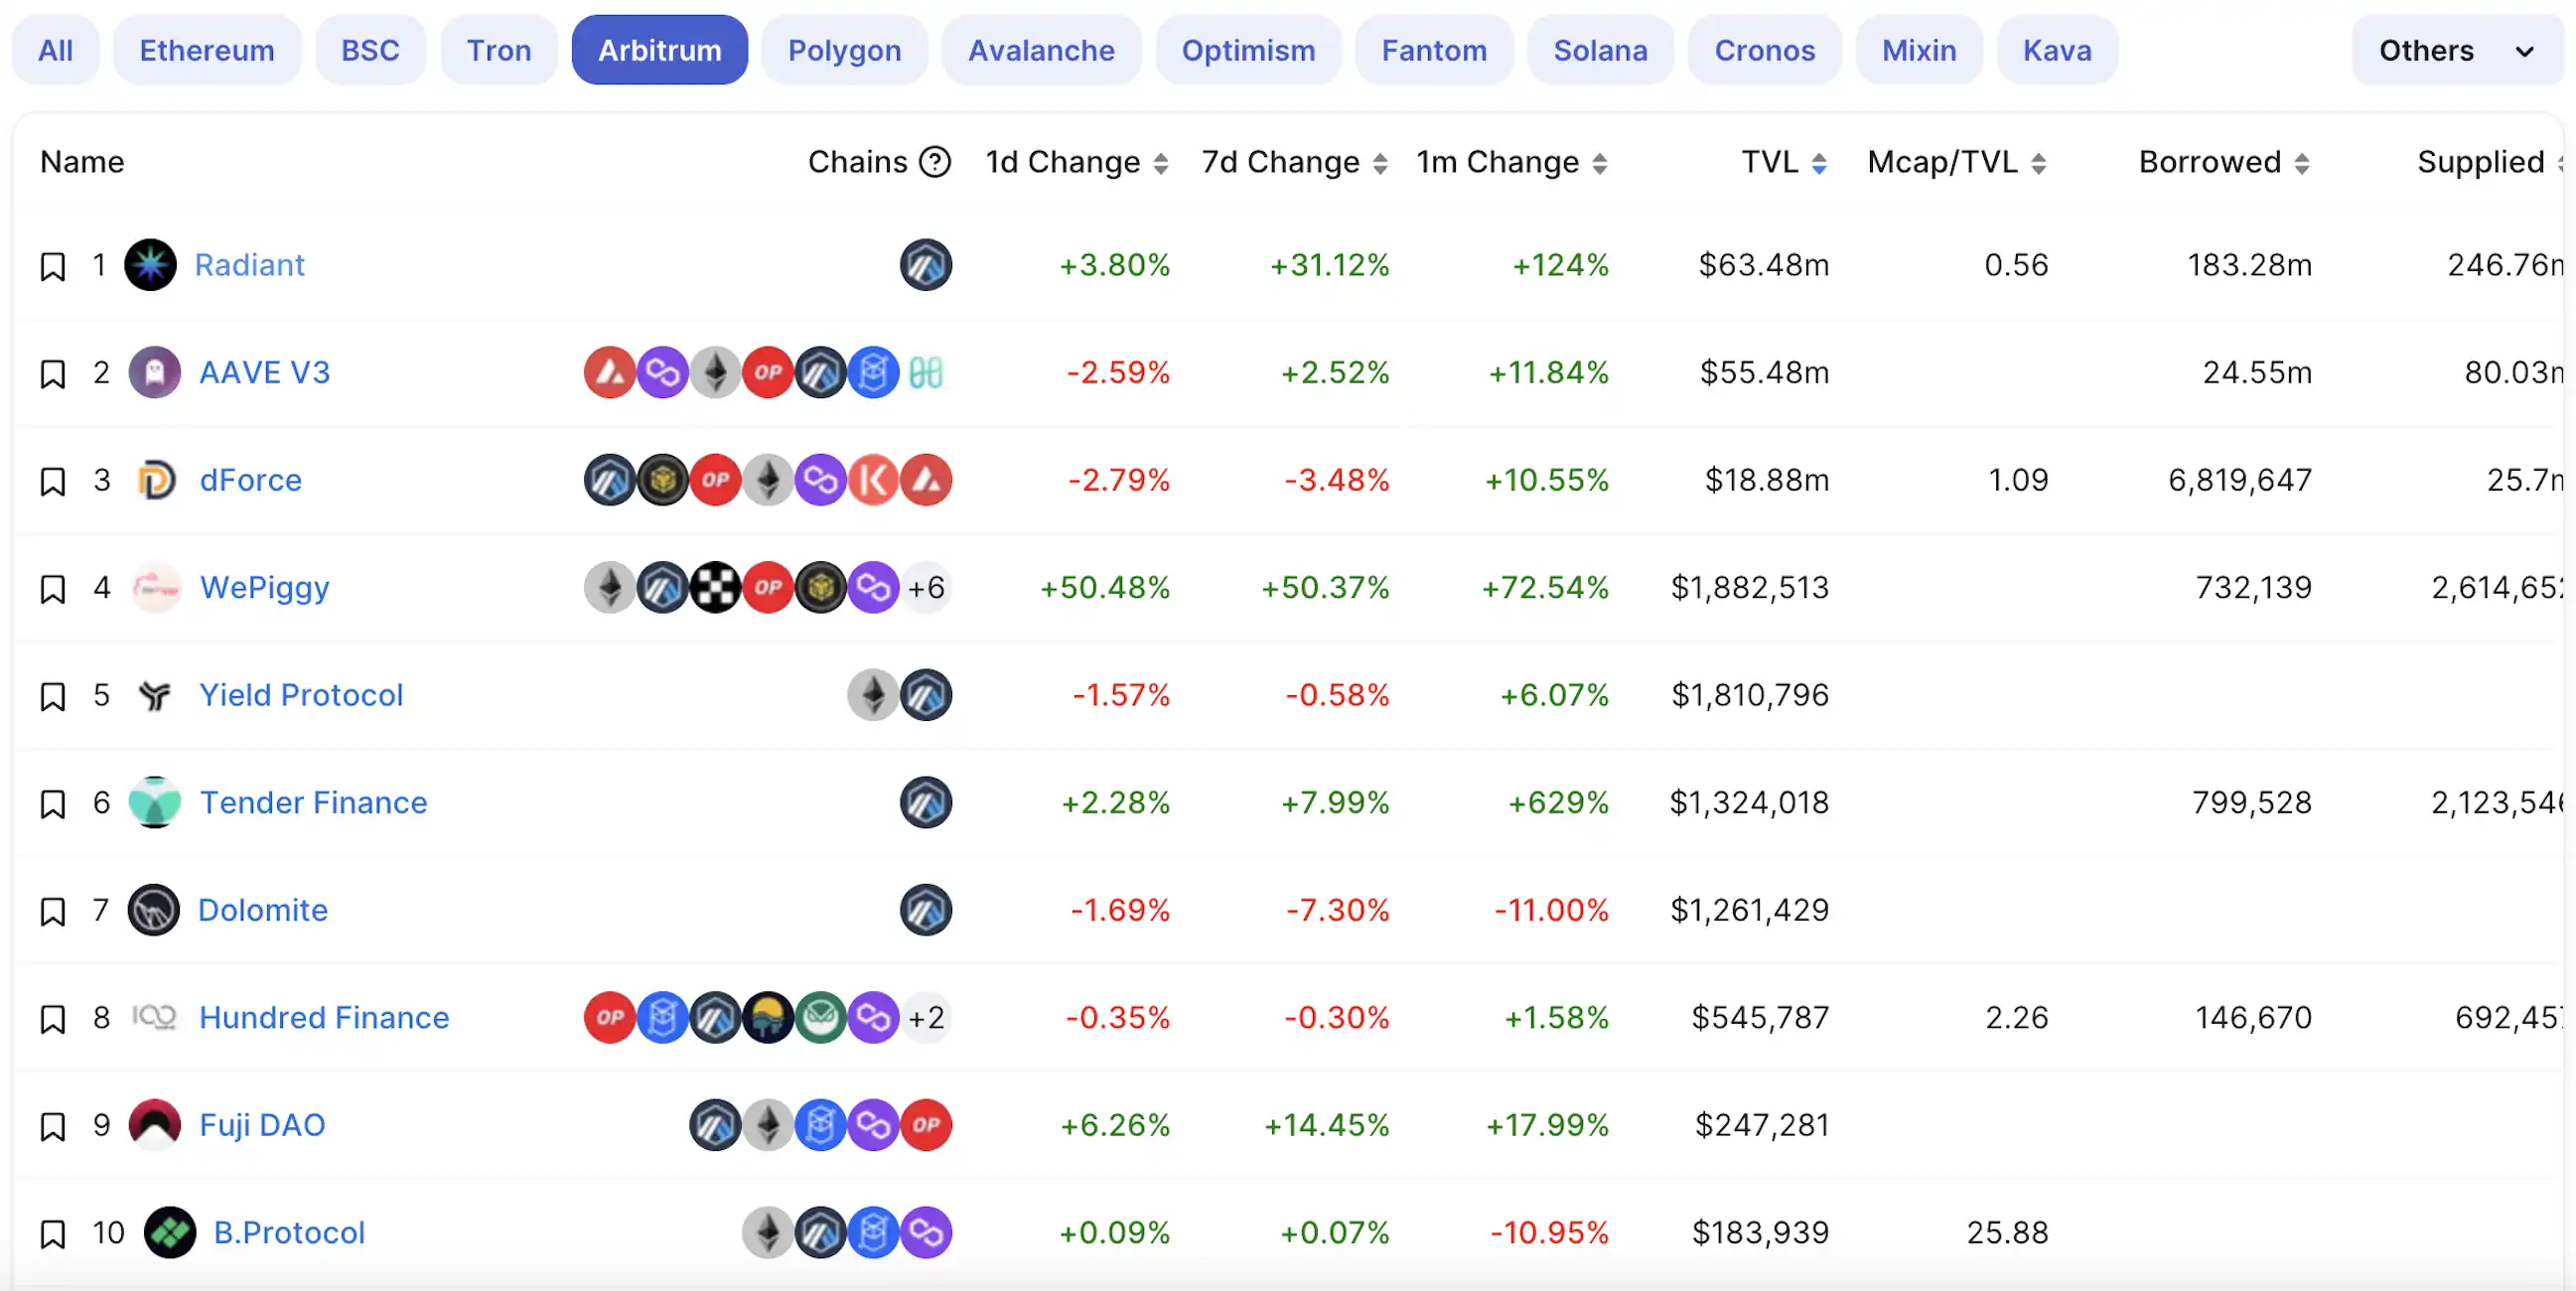Open the Tender Finance link
The height and width of the screenshot is (1291, 2576).
point(313,802)
